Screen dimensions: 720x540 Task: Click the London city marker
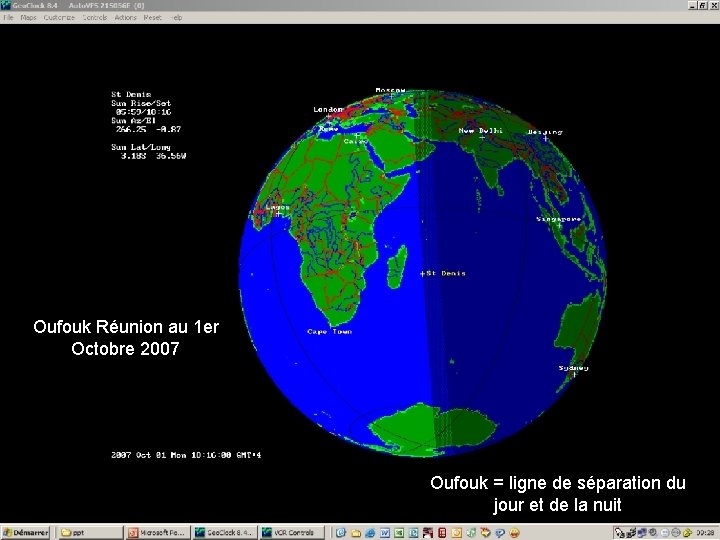point(329,117)
